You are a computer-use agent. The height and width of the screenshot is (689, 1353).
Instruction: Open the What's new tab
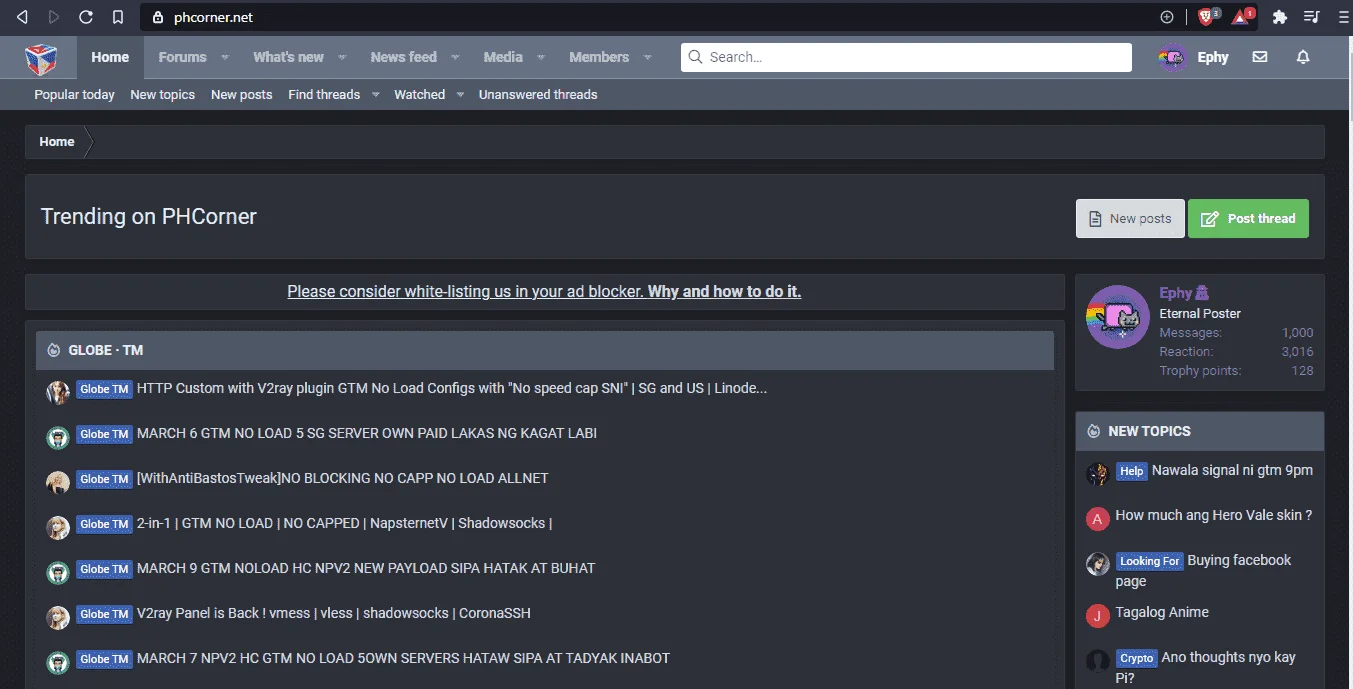(x=288, y=57)
